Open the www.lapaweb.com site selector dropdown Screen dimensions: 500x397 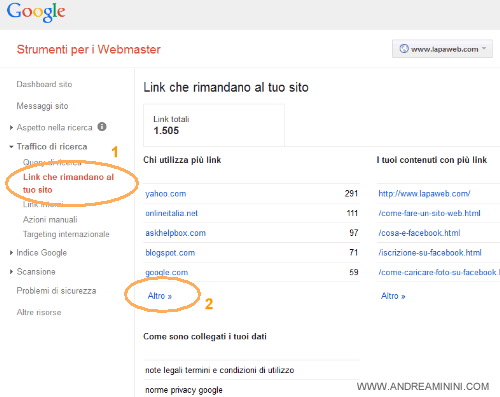tap(442, 49)
